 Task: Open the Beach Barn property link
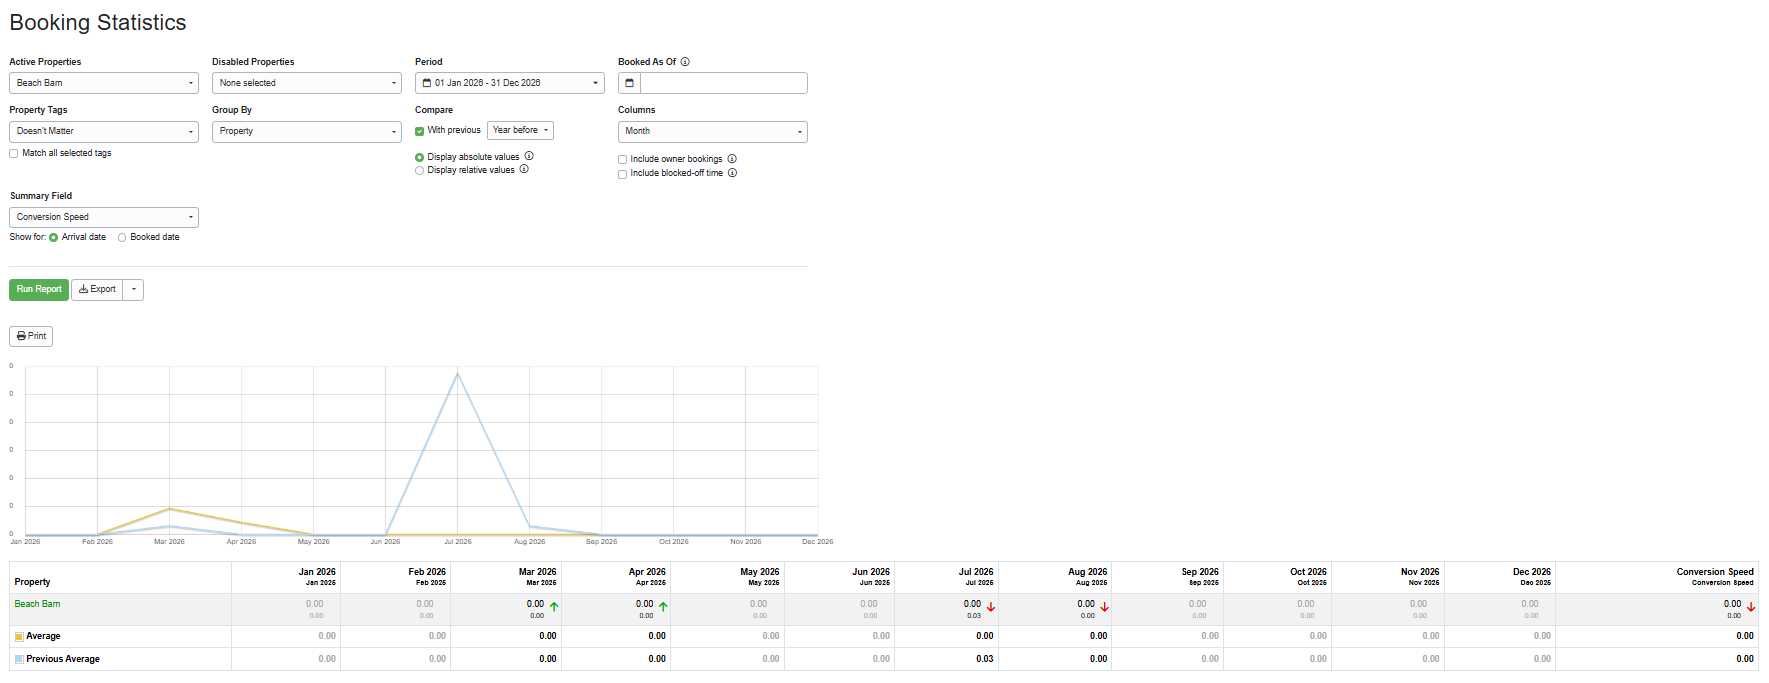(37, 604)
